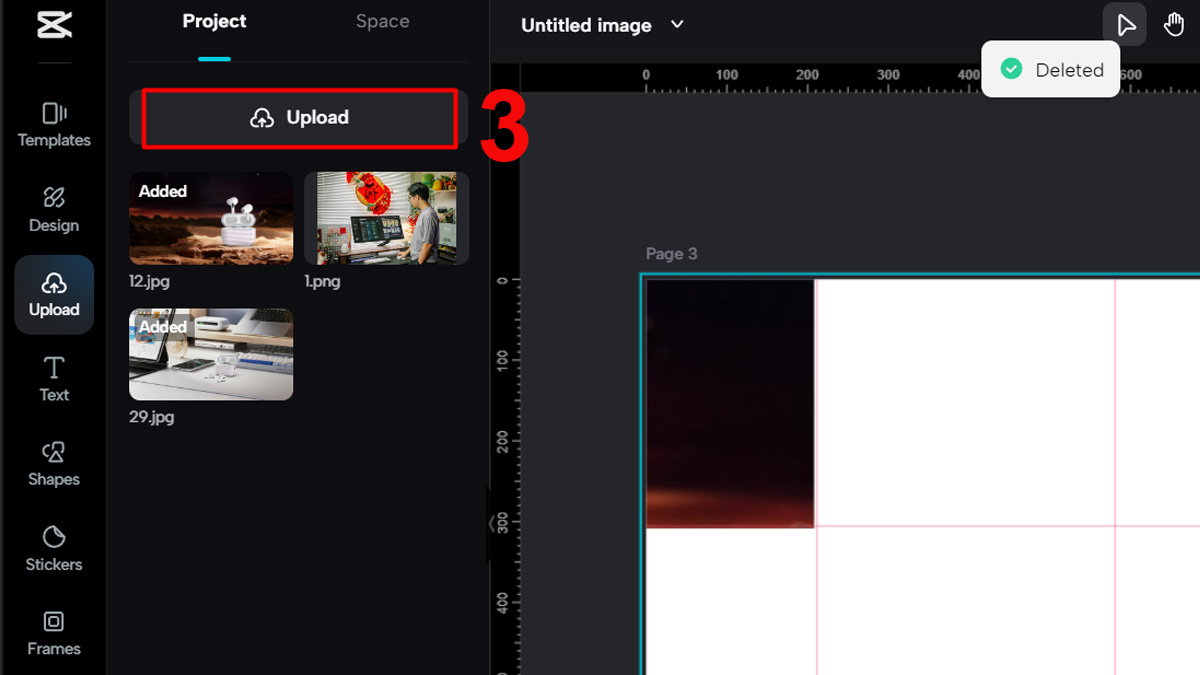Activate the Select arrow pointer tool
Viewport: 1200px width, 675px height.
[1125, 25]
